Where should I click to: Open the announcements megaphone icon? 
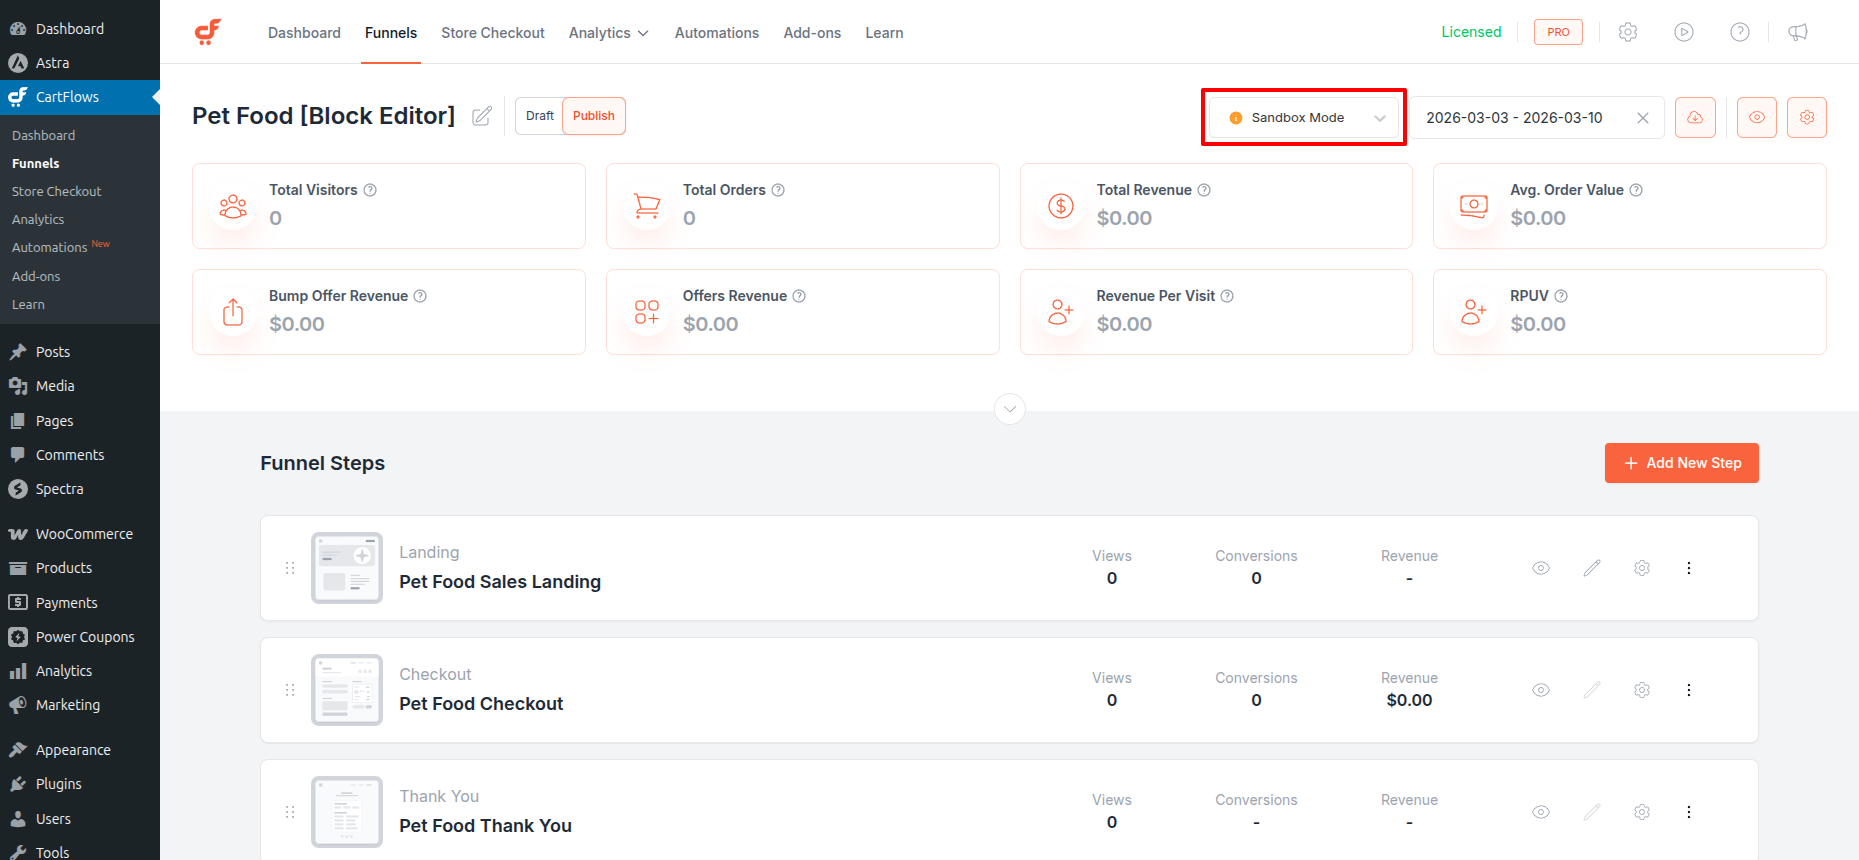[1798, 32]
